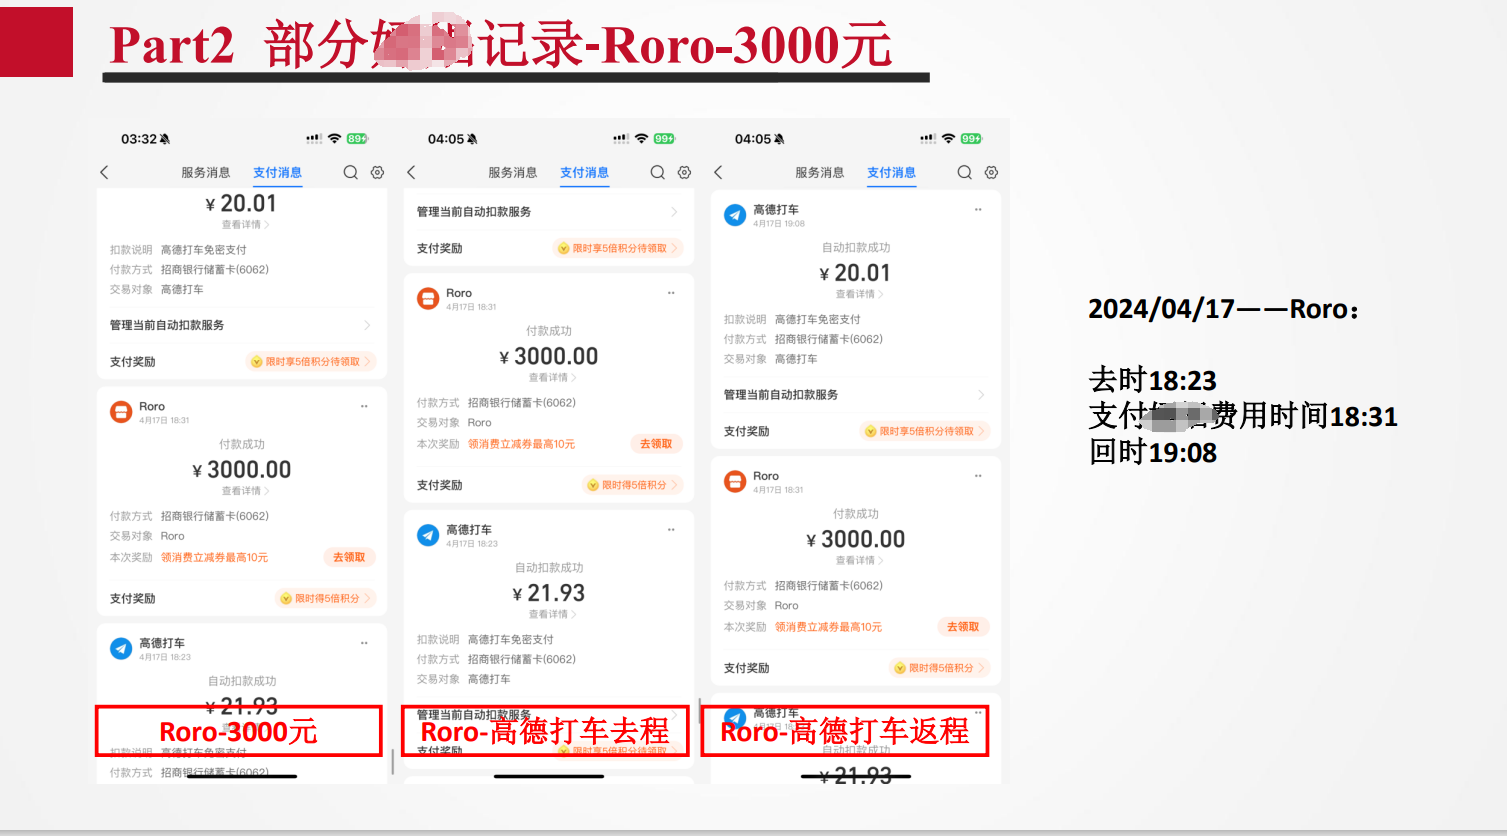Select the red Roro-高德打车返程 label box

coord(844,731)
